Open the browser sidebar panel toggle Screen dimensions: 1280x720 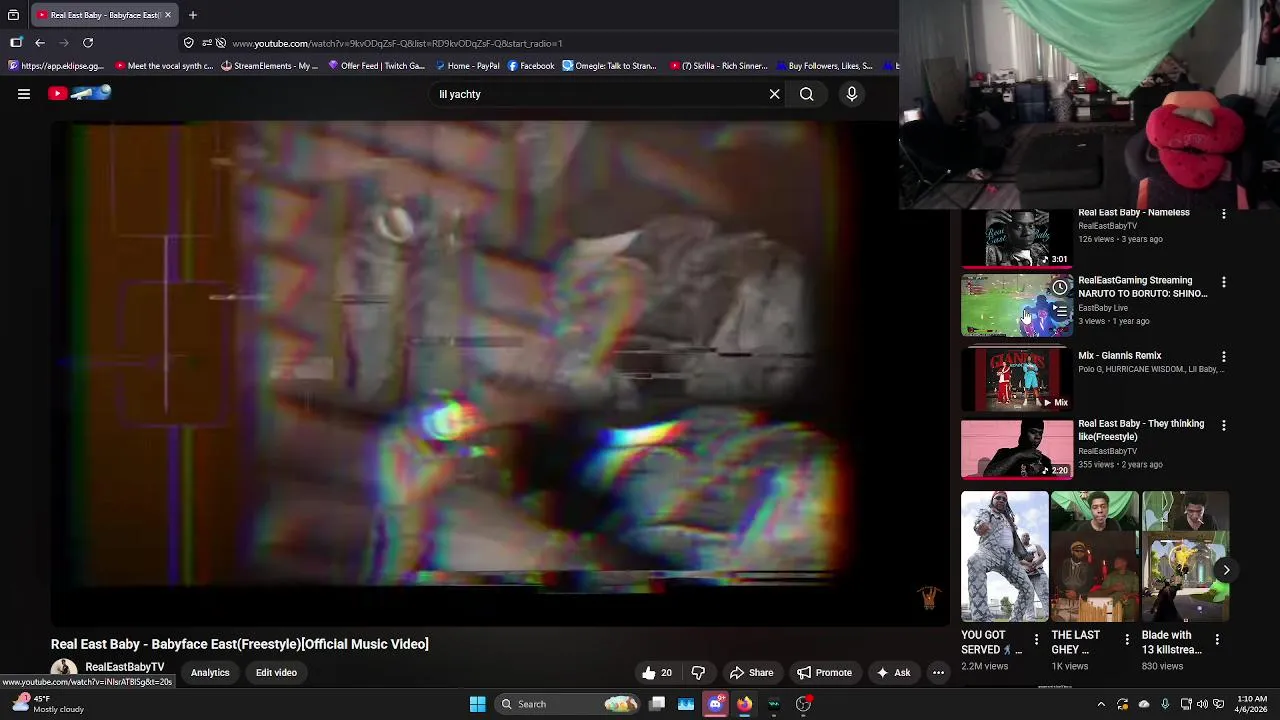(16, 43)
